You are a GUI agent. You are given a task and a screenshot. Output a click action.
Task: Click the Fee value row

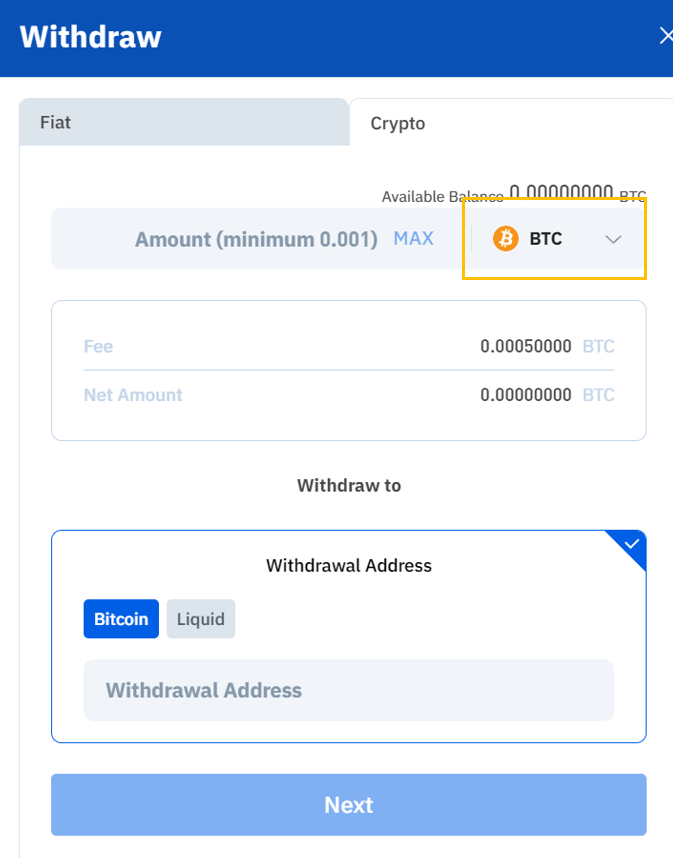tap(524, 345)
